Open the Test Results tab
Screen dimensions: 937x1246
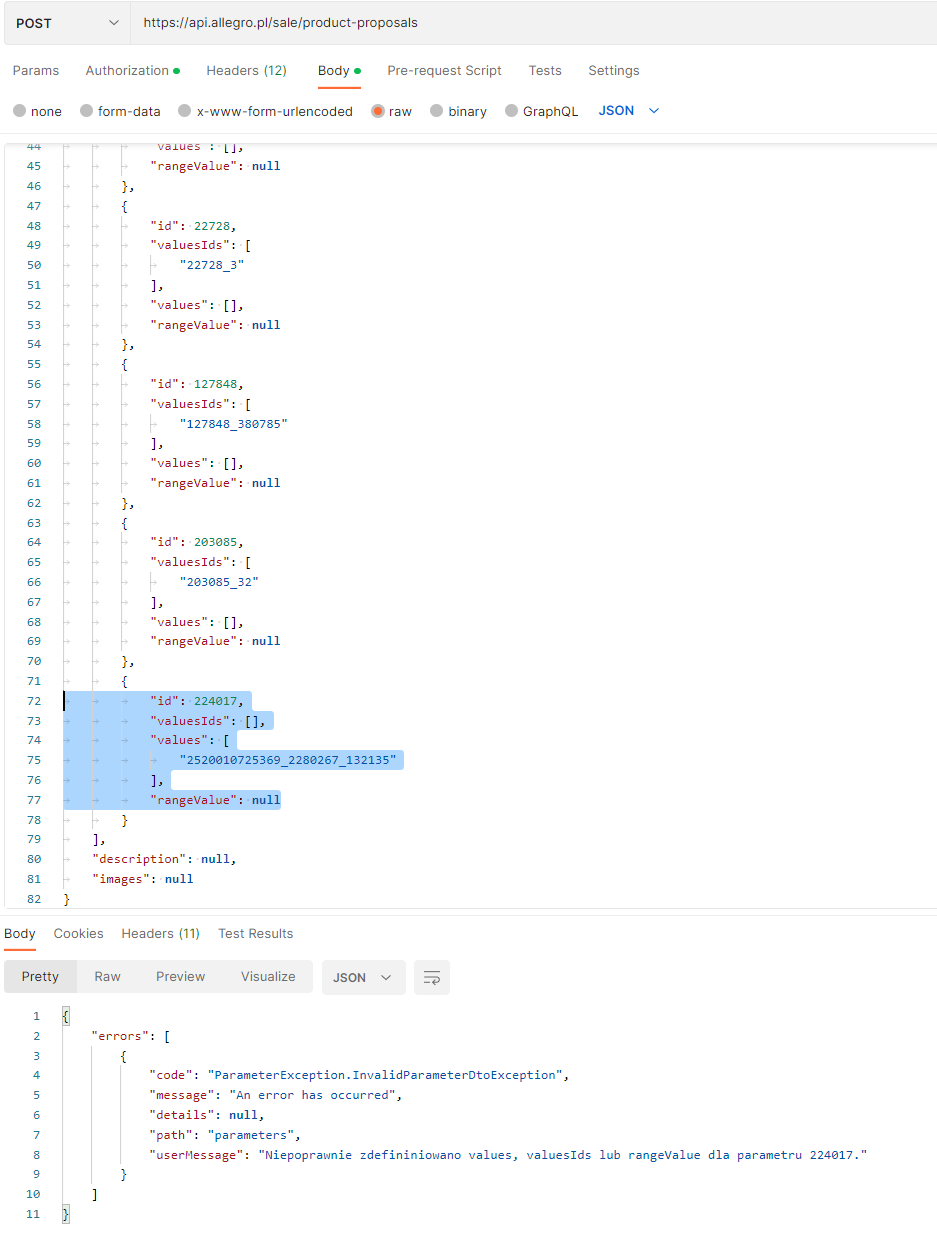255,933
